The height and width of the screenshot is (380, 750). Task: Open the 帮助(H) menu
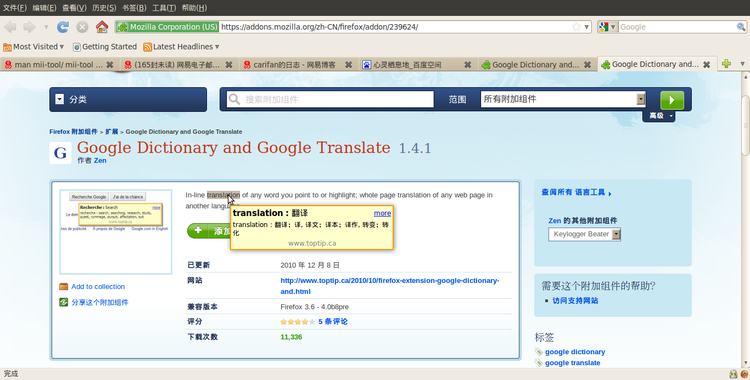click(x=194, y=8)
